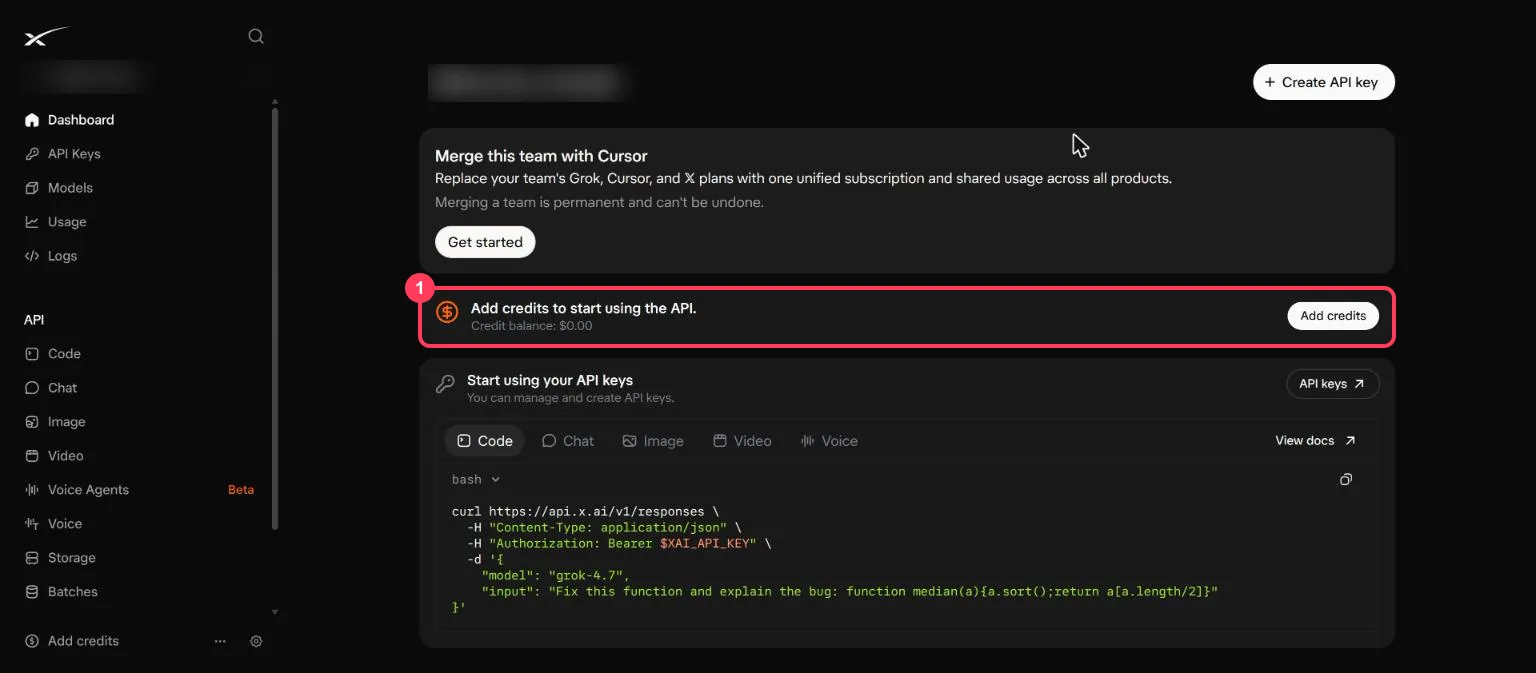This screenshot has width=1536, height=673.
Task: Click the orange dollar coin icon
Action: point(448,313)
